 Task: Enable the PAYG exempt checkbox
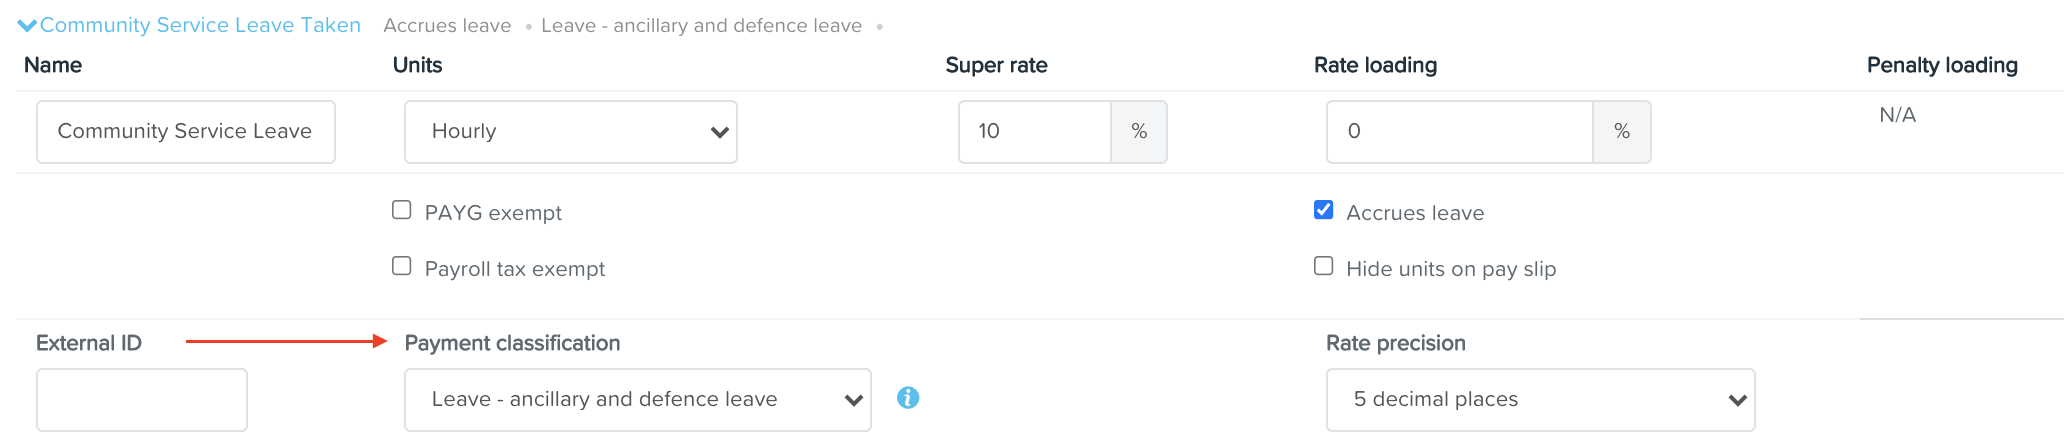pos(402,210)
